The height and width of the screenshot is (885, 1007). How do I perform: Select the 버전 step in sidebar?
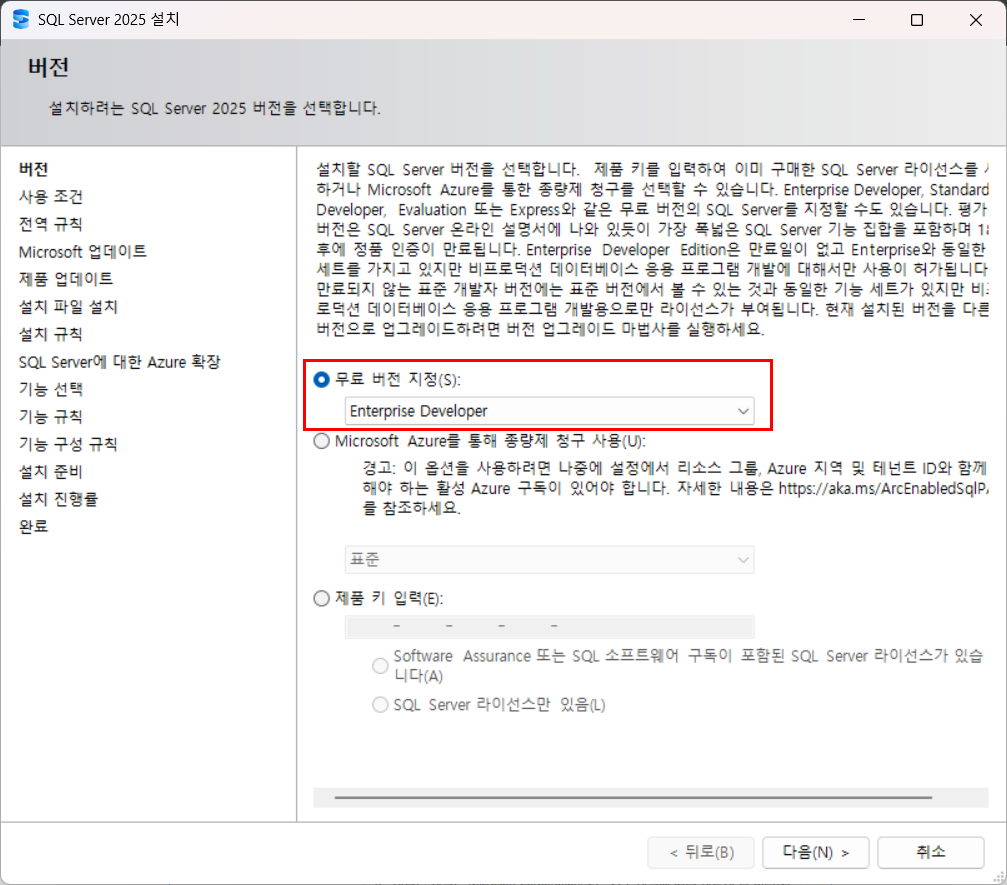pos(33,169)
